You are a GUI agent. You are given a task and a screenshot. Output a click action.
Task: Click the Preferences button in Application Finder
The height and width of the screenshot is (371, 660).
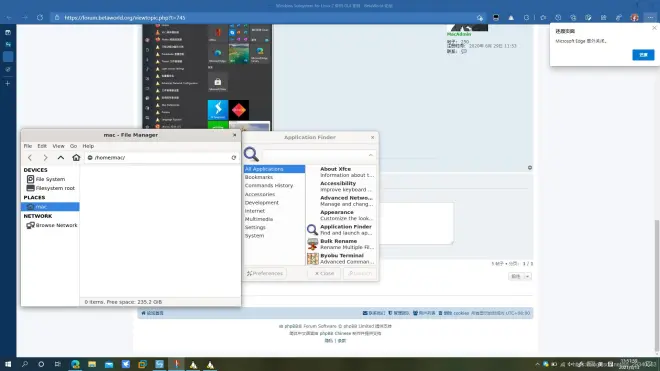tap(265, 273)
